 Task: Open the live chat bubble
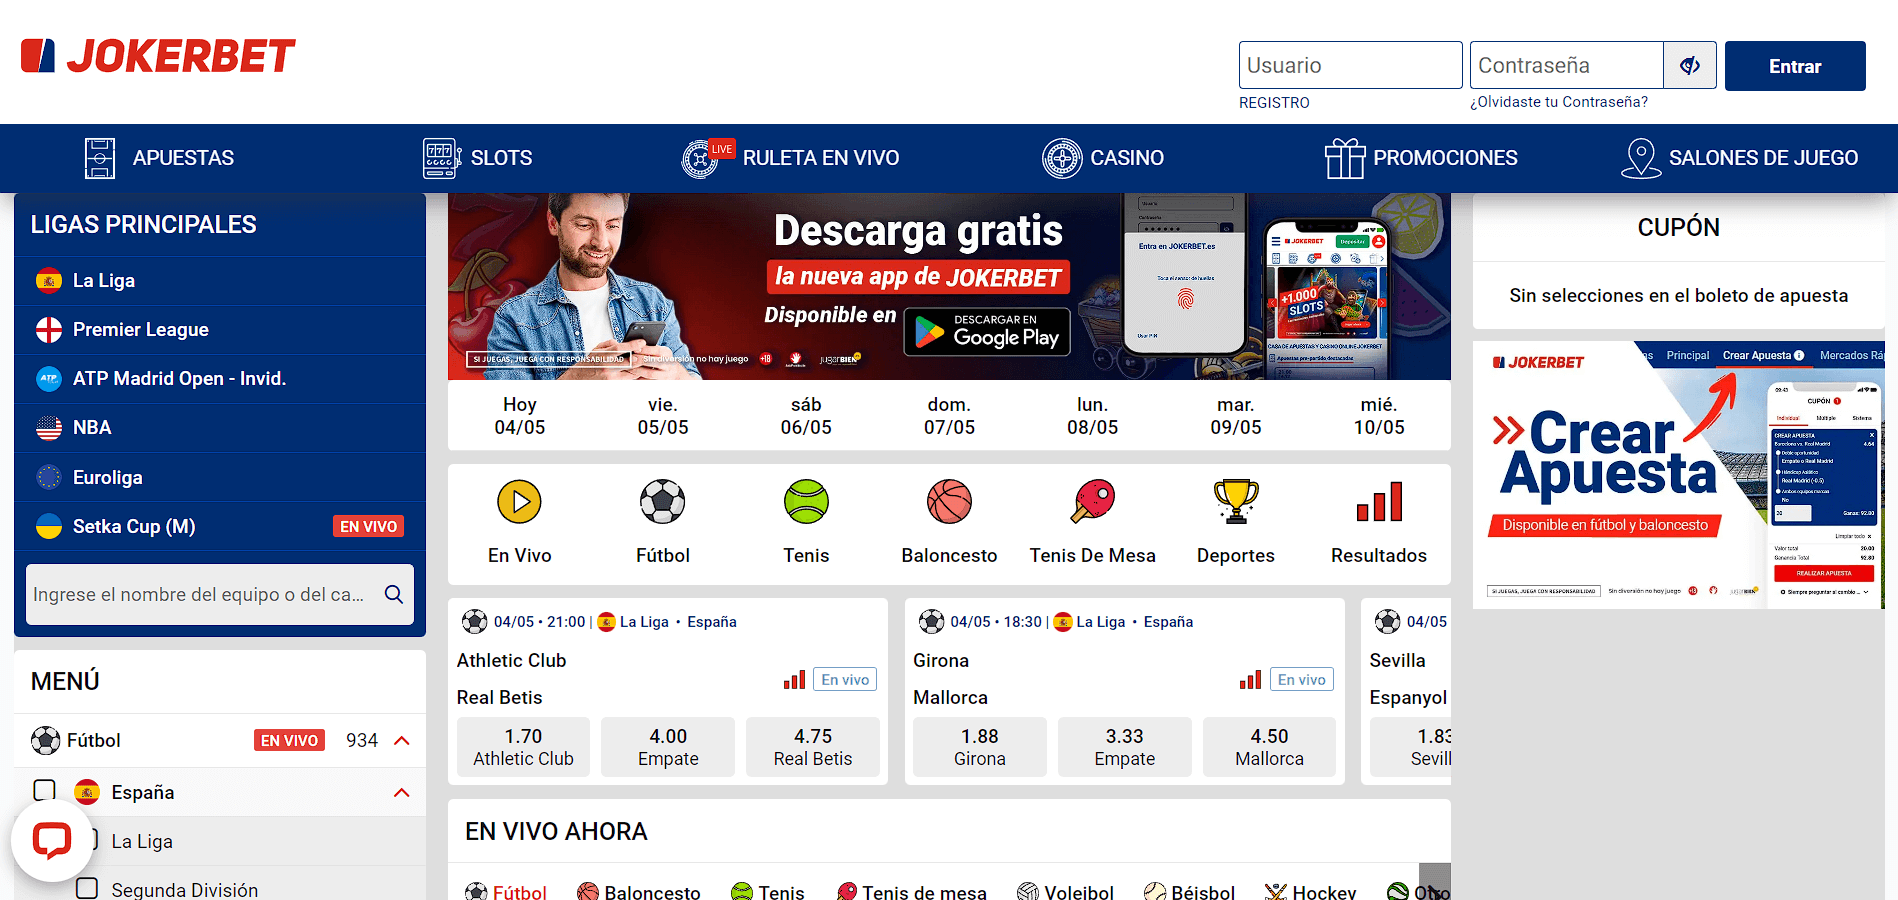point(52,840)
